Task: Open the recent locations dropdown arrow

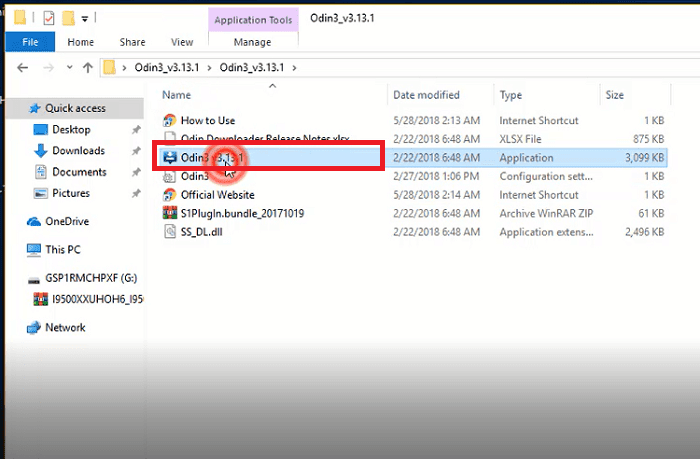Action: [x=69, y=67]
